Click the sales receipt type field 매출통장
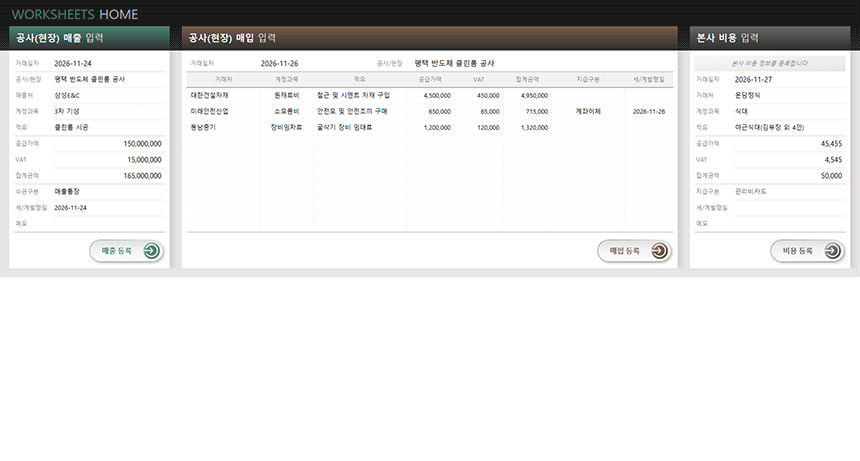The image size is (860, 461). [109, 191]
